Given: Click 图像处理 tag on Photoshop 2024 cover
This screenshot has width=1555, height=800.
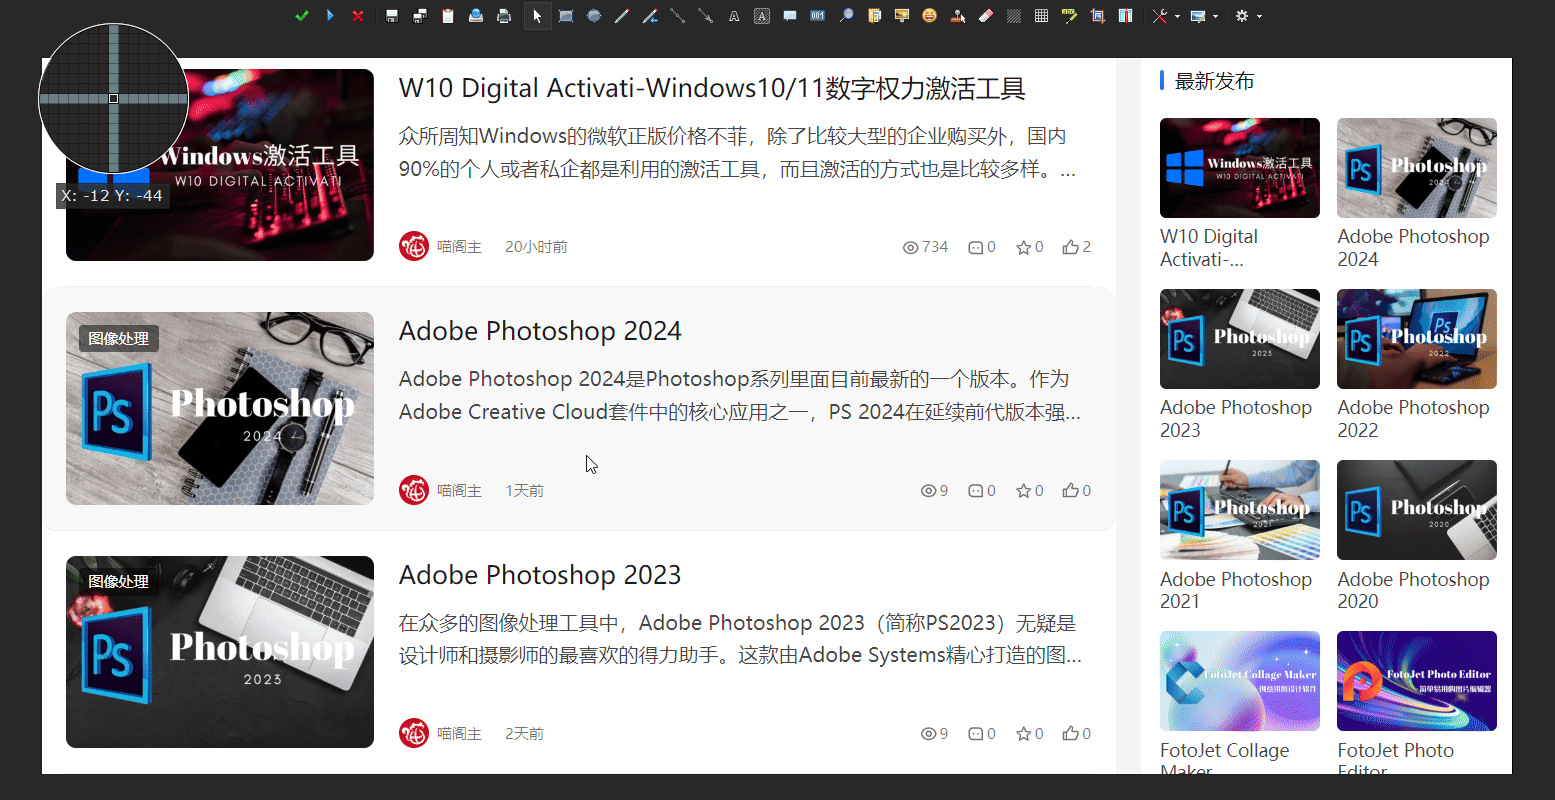Looking at the screenshot, I should tap(119, 338).
